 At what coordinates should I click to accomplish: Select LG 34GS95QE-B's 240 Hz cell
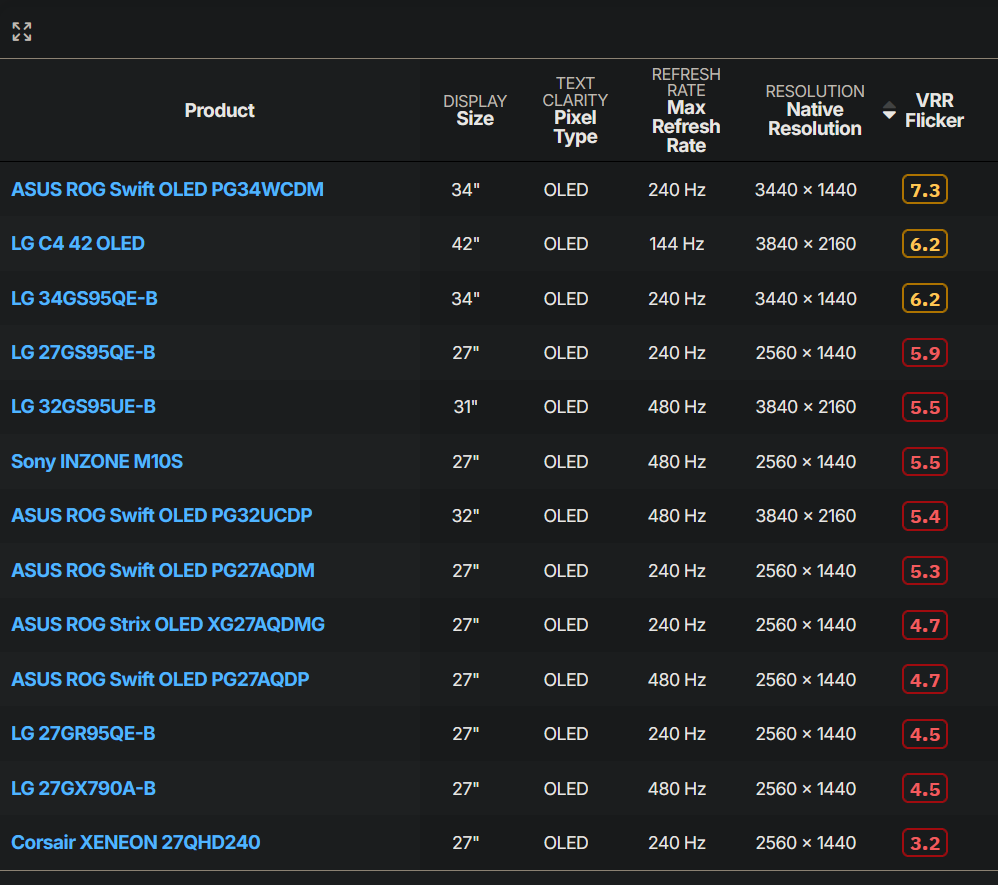point(677,299)
